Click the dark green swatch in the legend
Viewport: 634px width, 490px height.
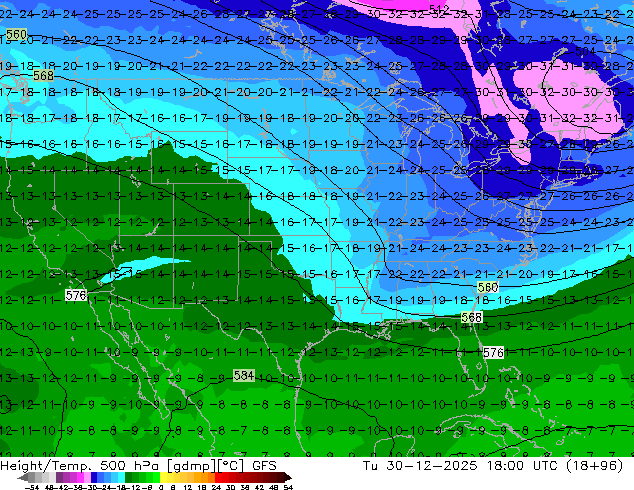click(129, 477)
